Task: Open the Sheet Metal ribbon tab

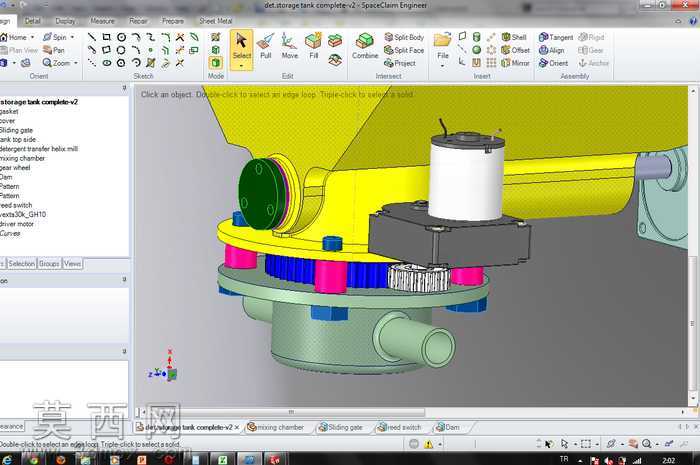Action: pyautogui.click(x=215, y=21)
